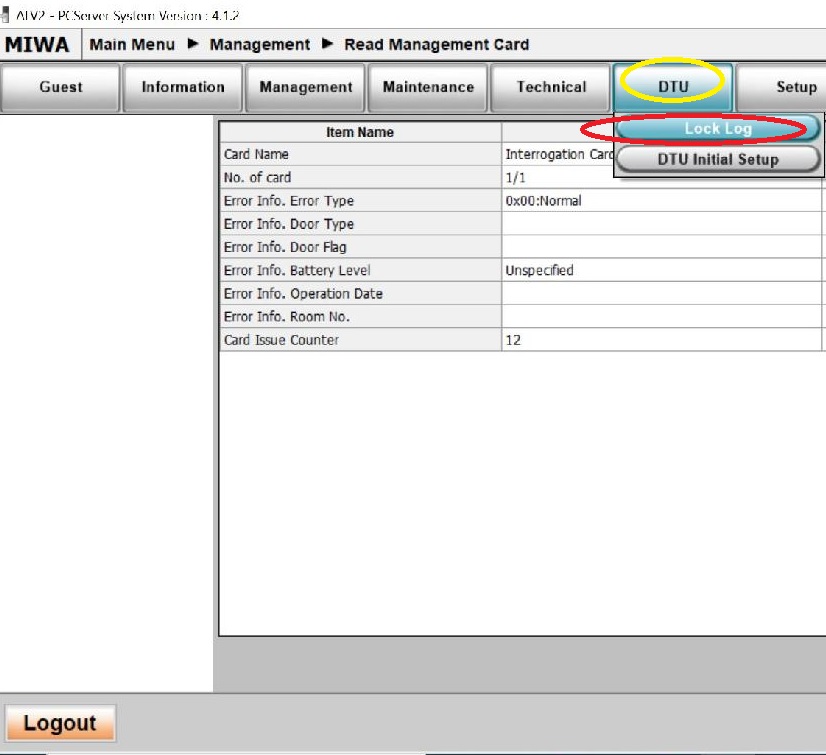
Task: Collapse the DTU dropdown menu
Action: coord(673,87)
